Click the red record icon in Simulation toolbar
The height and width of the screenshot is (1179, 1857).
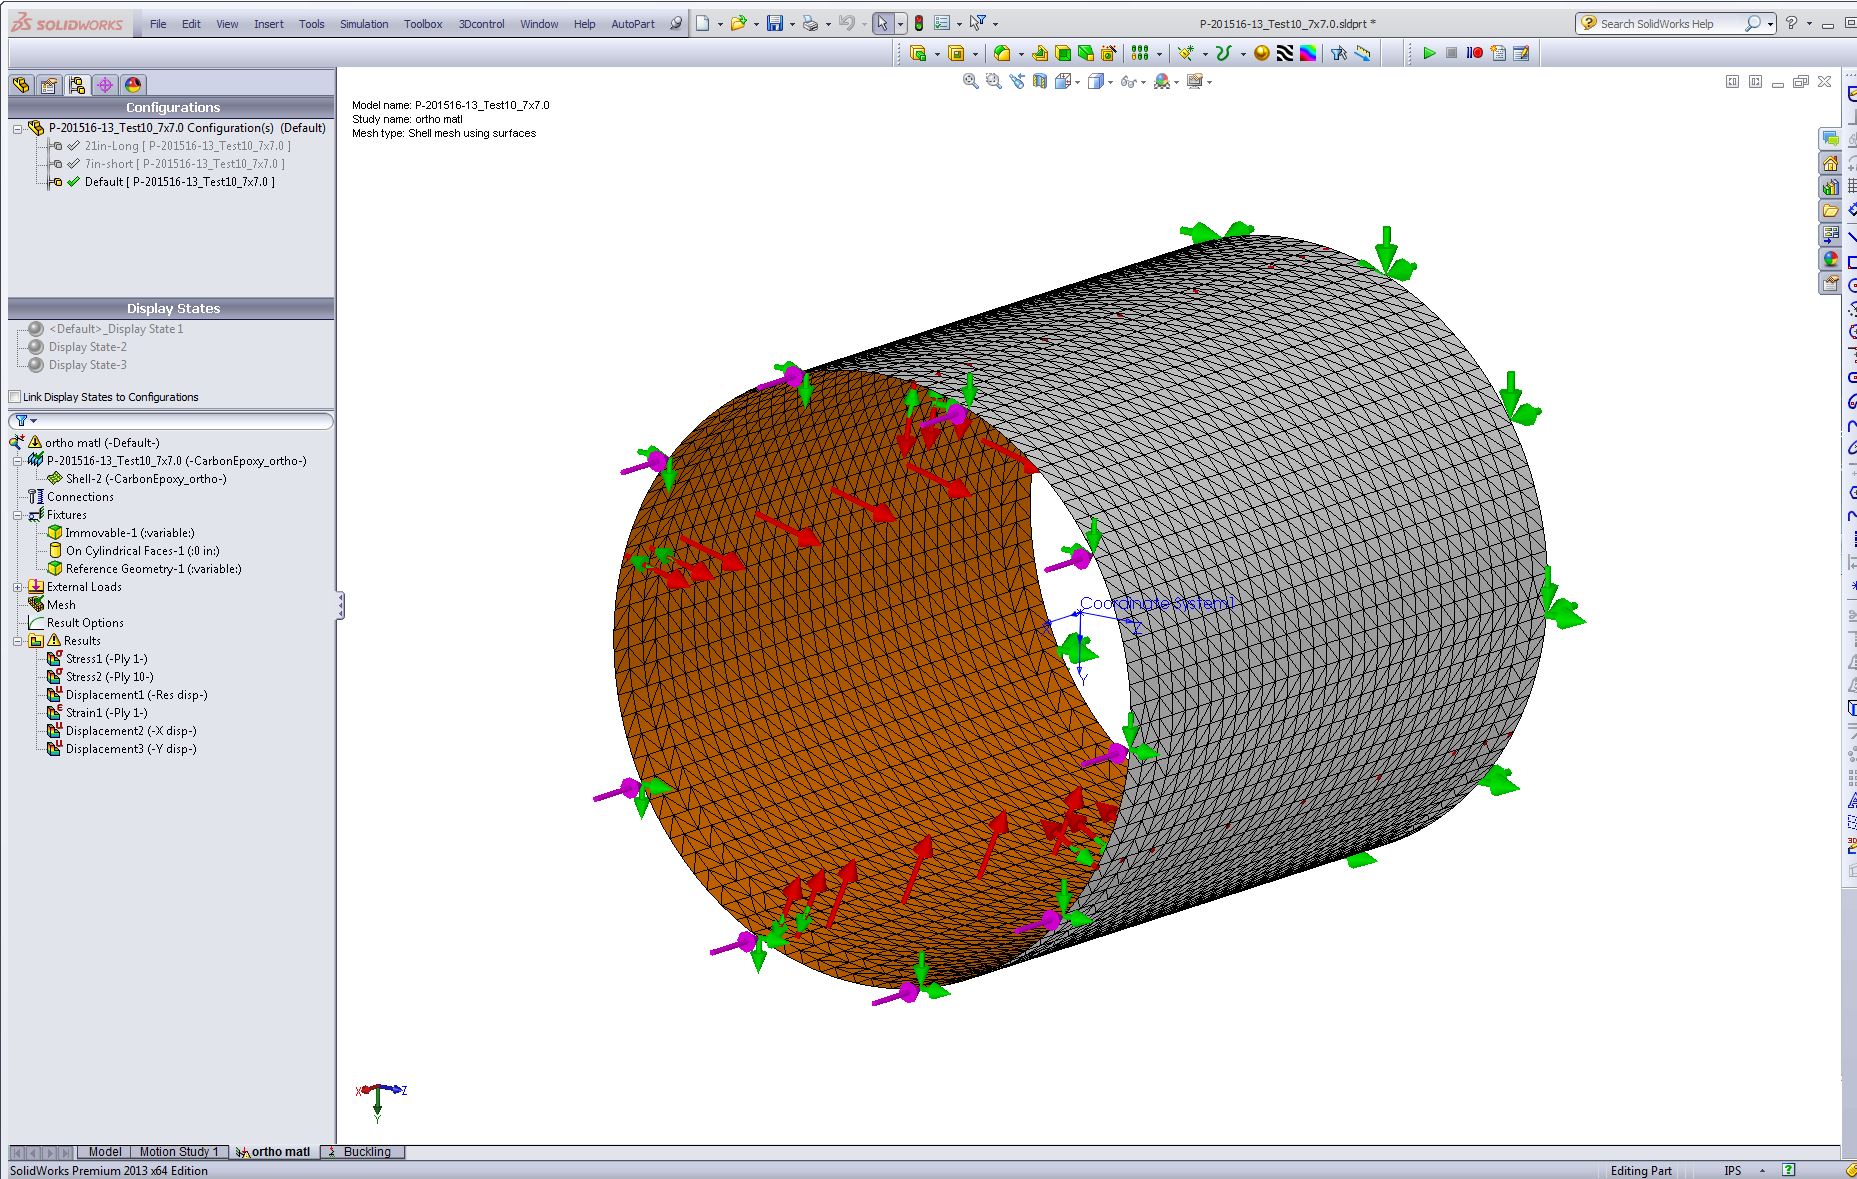pyautogui.click(x=1474, y=53)
